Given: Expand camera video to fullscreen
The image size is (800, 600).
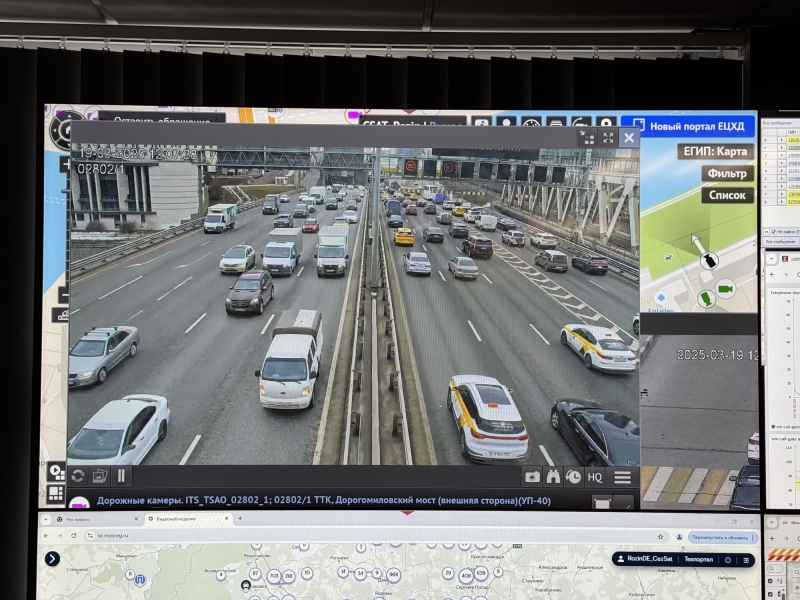Looking at the screenshot, I should 607,138.
